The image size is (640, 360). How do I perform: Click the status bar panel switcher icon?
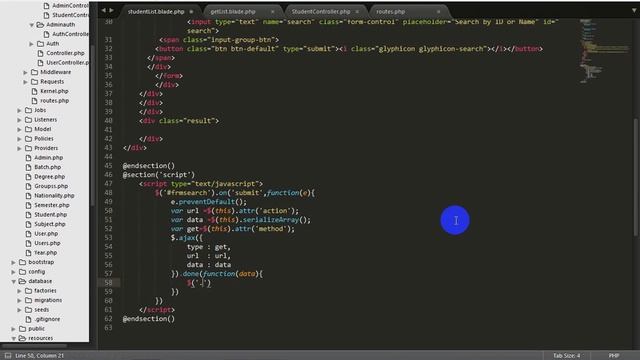coord(8,356)
